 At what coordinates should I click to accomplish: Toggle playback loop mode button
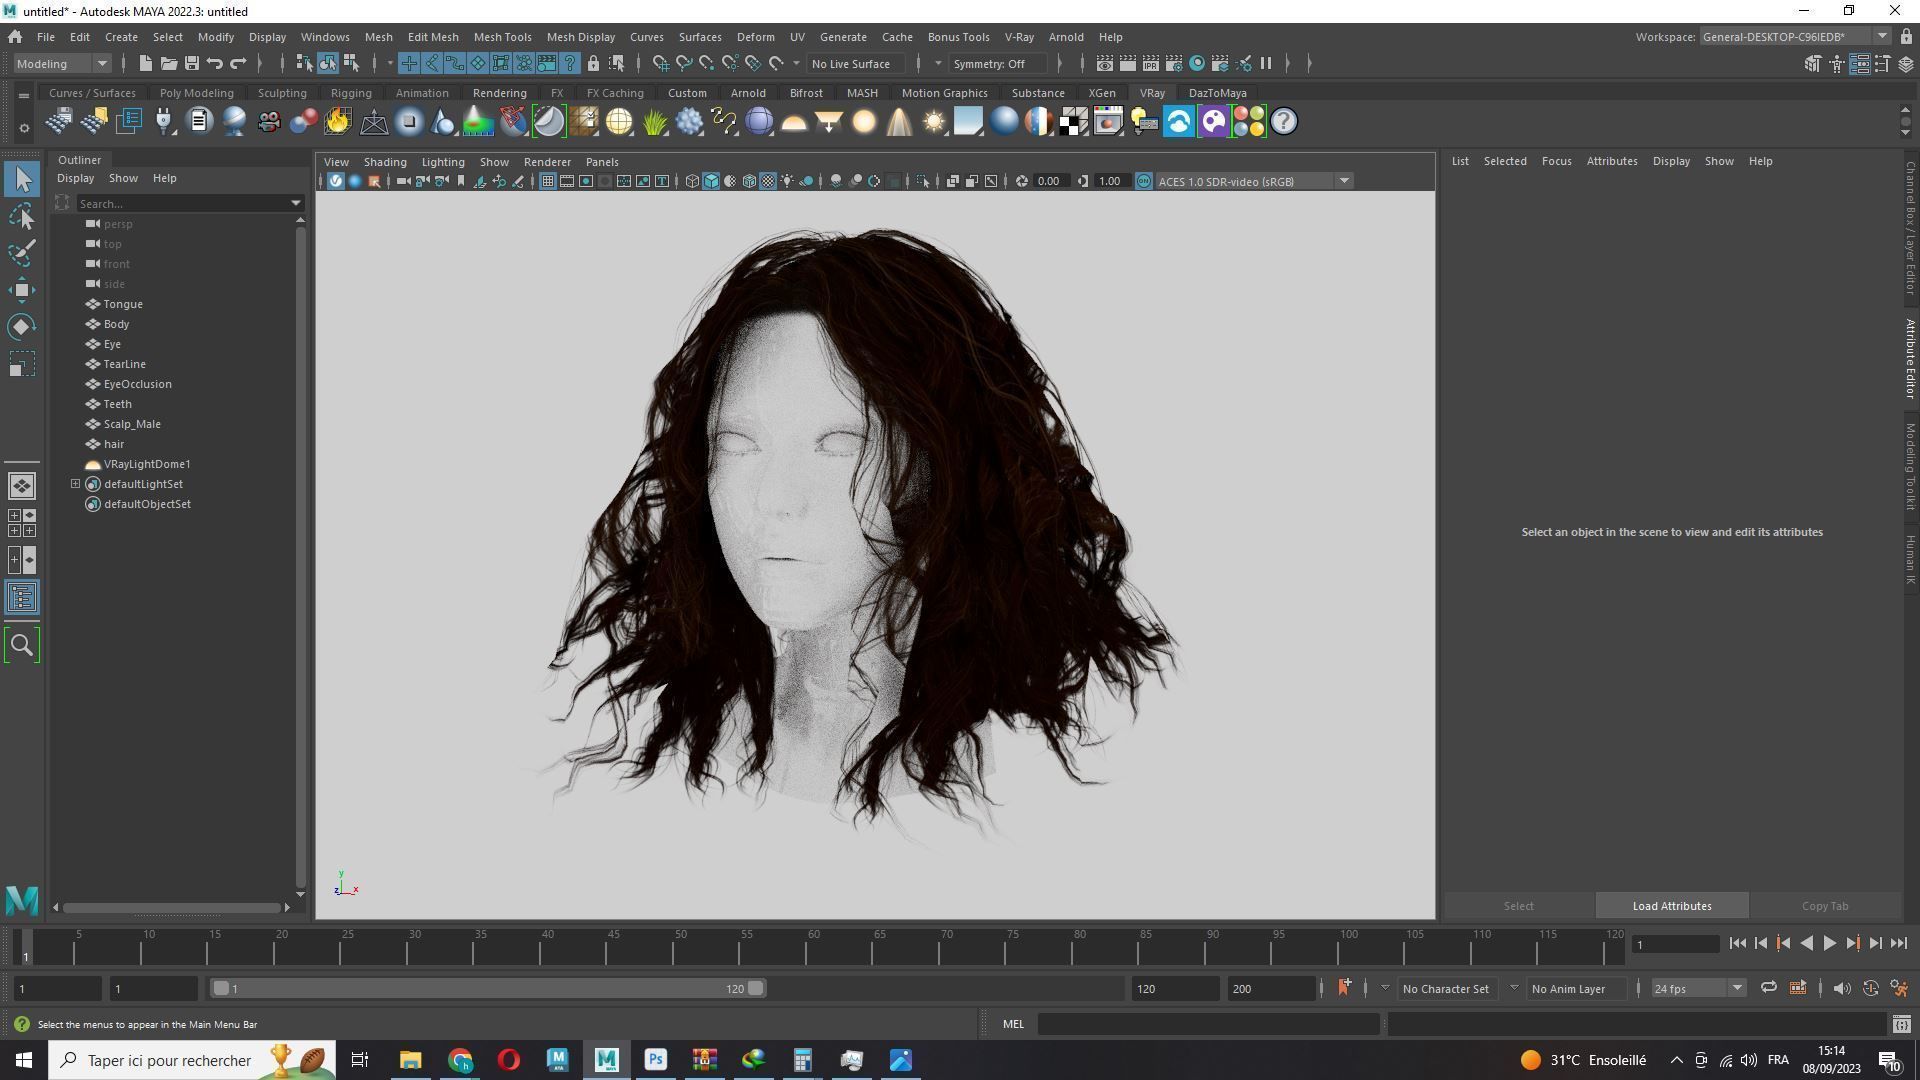click(x=1768, y=988)
